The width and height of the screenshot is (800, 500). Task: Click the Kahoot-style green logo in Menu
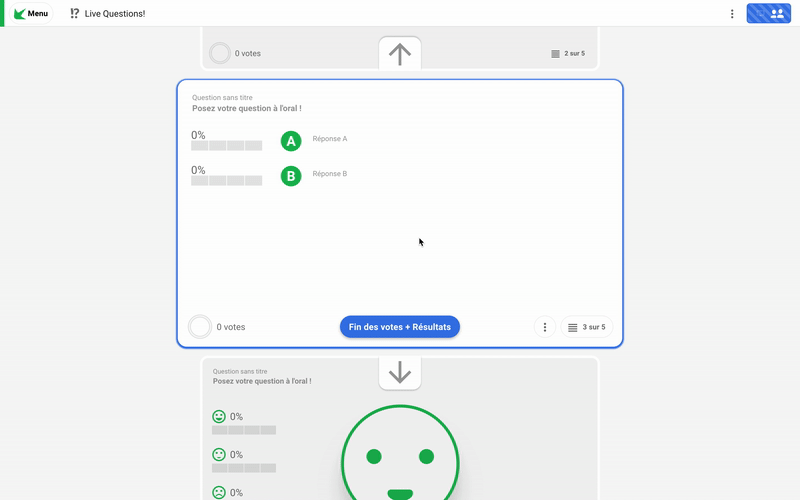click(19, 14)
